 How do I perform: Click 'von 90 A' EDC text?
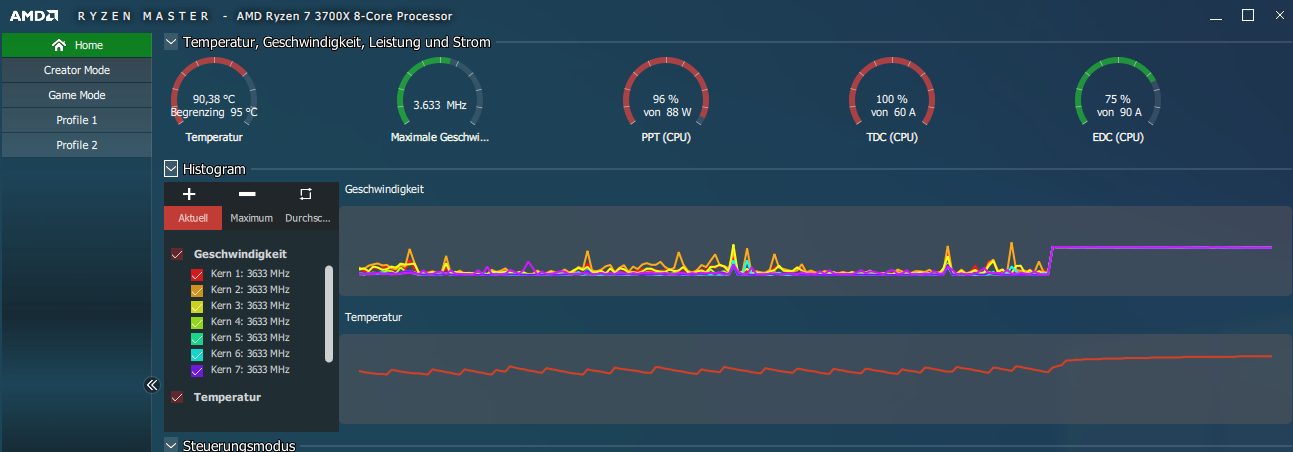pyautogui.click(x=1117, y=112)
